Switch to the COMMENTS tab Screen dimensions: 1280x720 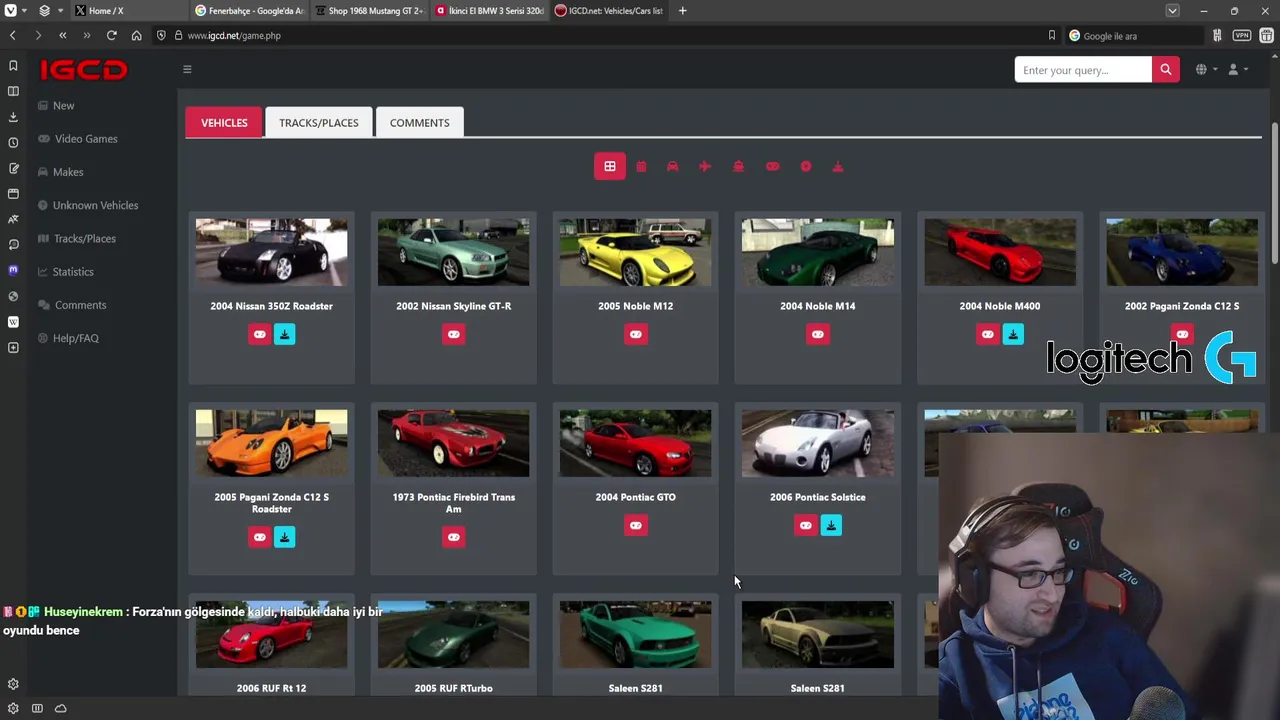point(419,122)
